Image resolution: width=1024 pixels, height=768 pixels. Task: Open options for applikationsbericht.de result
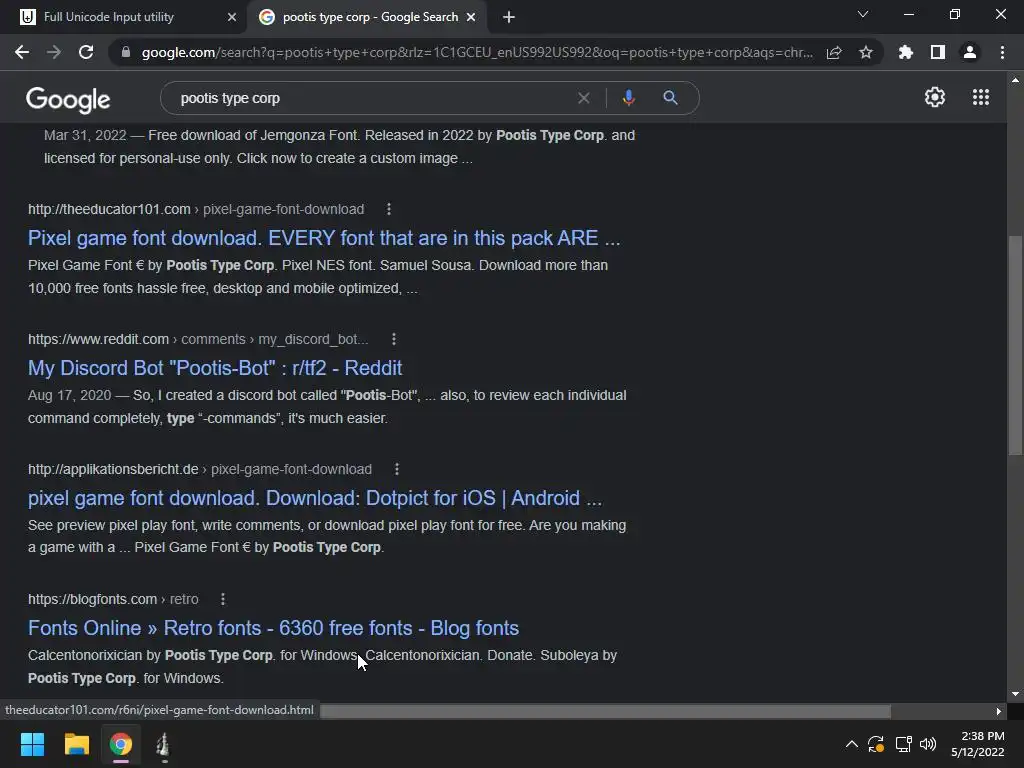click(396, 469)
